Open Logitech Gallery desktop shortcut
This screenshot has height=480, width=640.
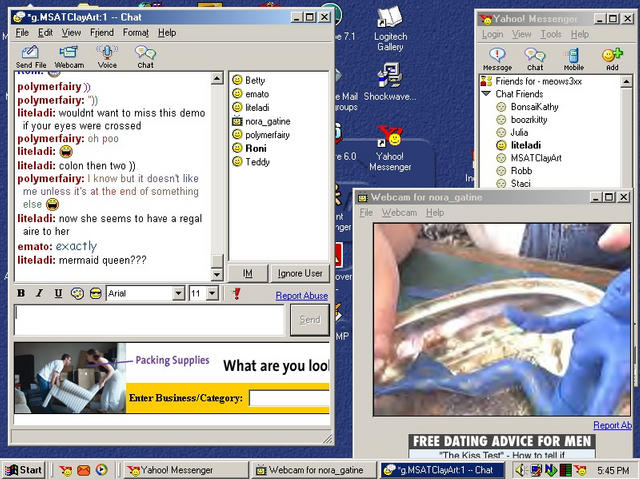tap(390, 29)
